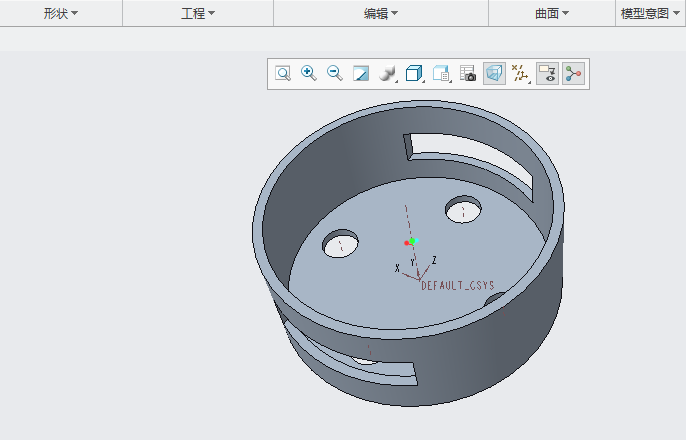
Task: Open the 曲面 ribbon group
Action: [x=552, y=13]
